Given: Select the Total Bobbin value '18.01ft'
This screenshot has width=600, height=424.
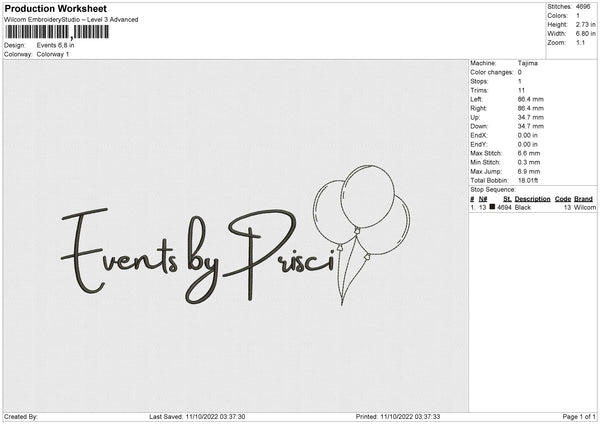Looking at the screenshot, I should [528, 180].
